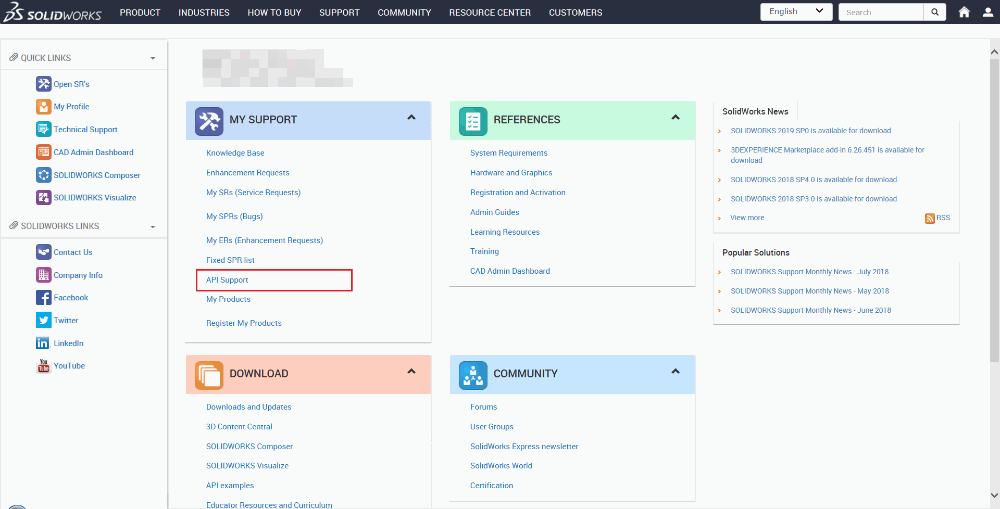Open the System Requirements link
The image size is (1000, 509).
(509, 153)
